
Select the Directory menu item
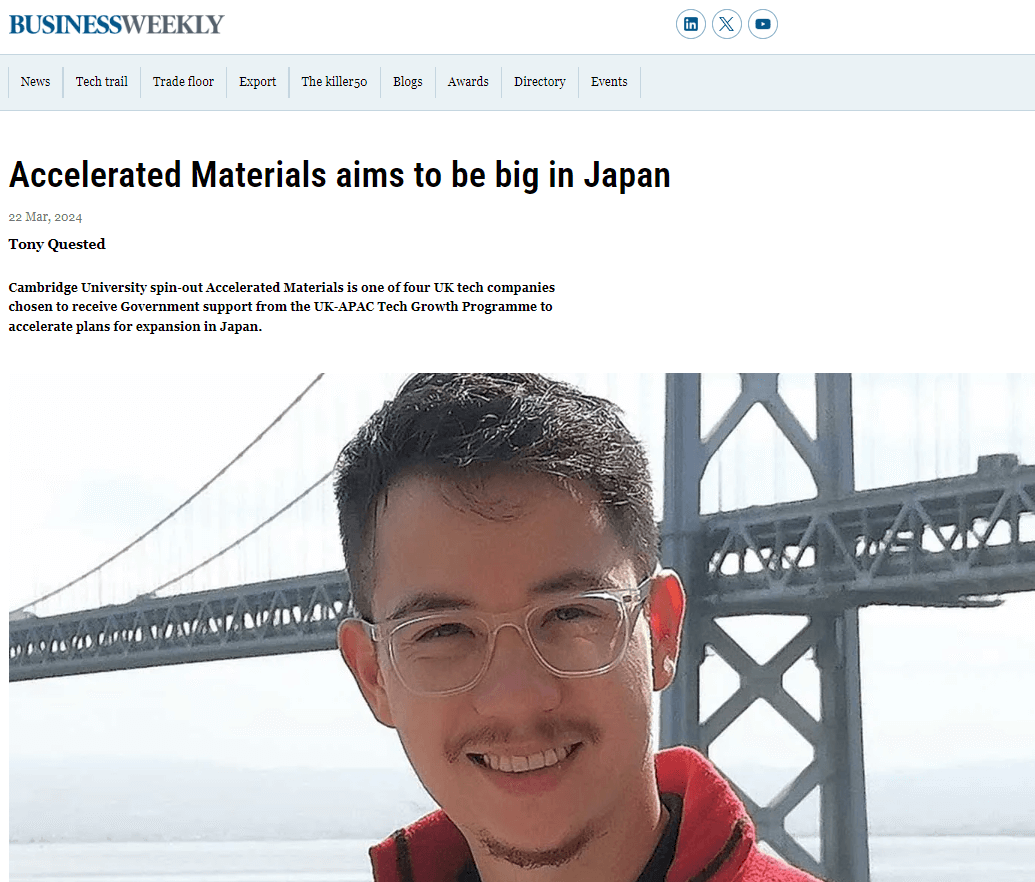point(539,82)
